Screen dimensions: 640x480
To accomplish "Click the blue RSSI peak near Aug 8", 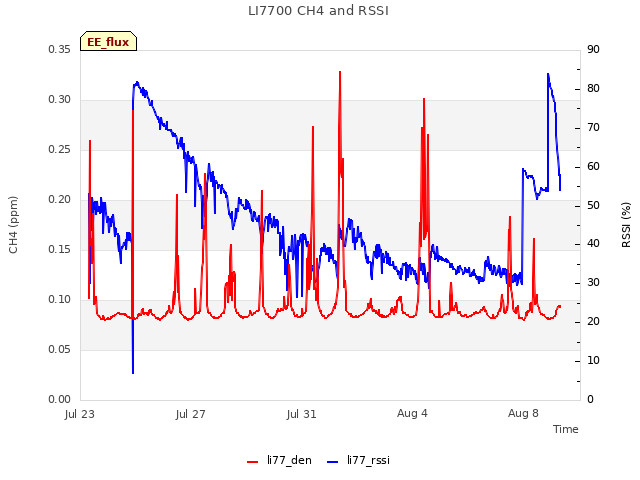I will (x=548, y=74).
